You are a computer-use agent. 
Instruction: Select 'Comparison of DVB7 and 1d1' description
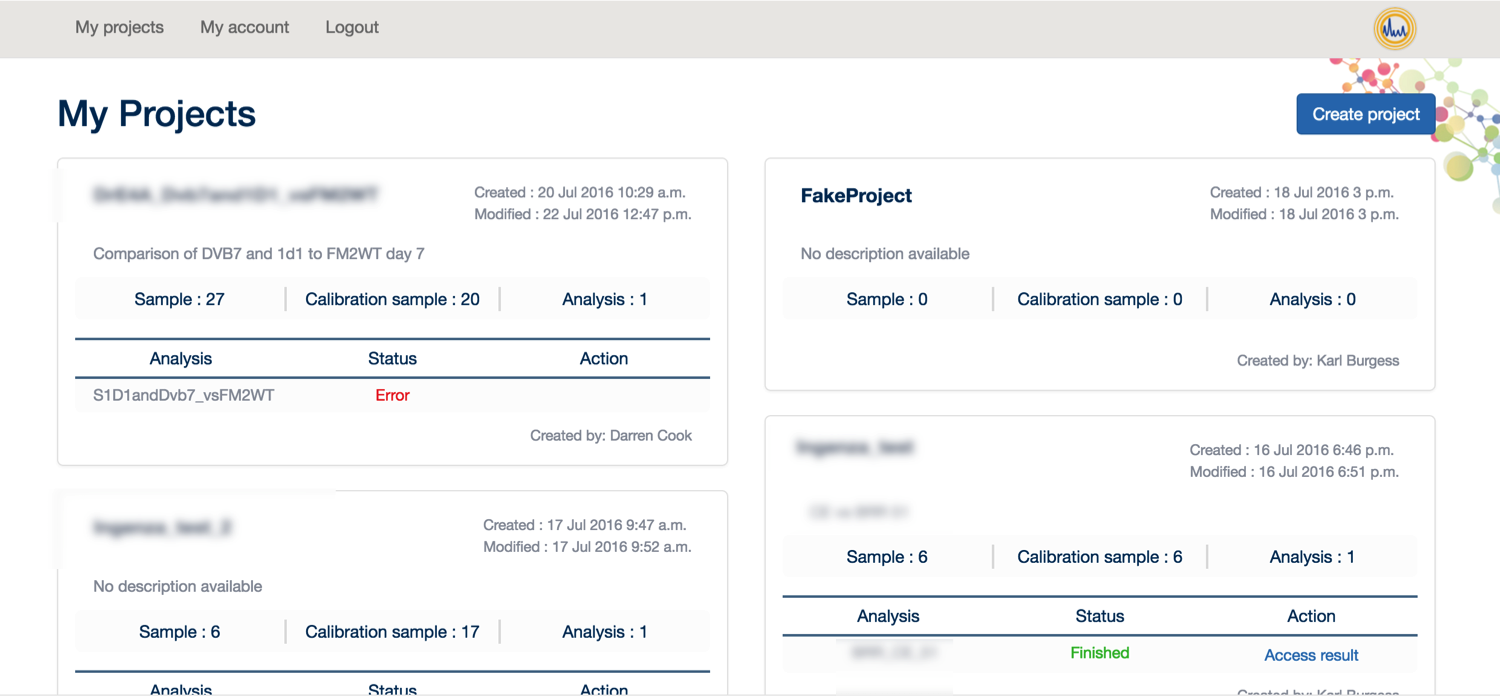259,254
